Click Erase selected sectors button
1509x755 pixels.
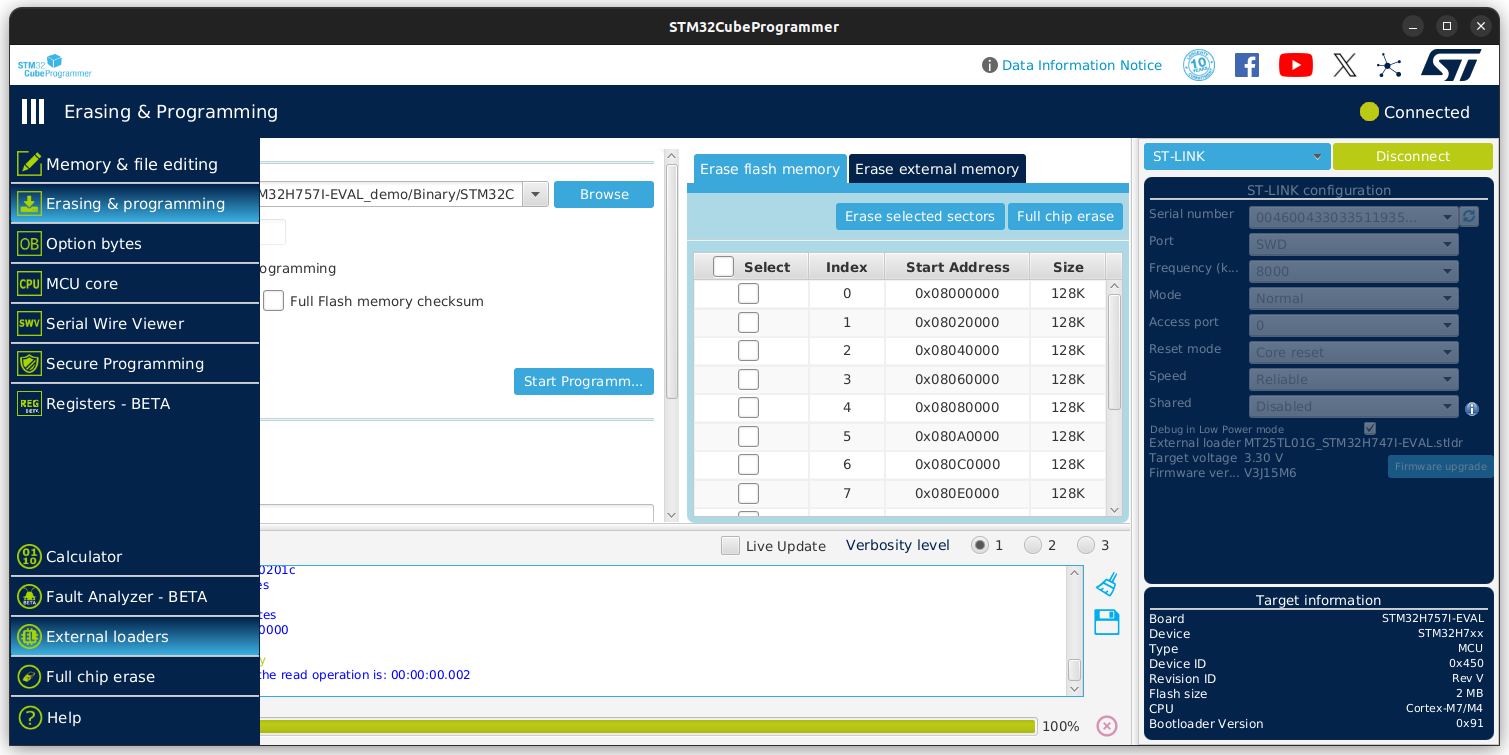(x=920, y=216)
